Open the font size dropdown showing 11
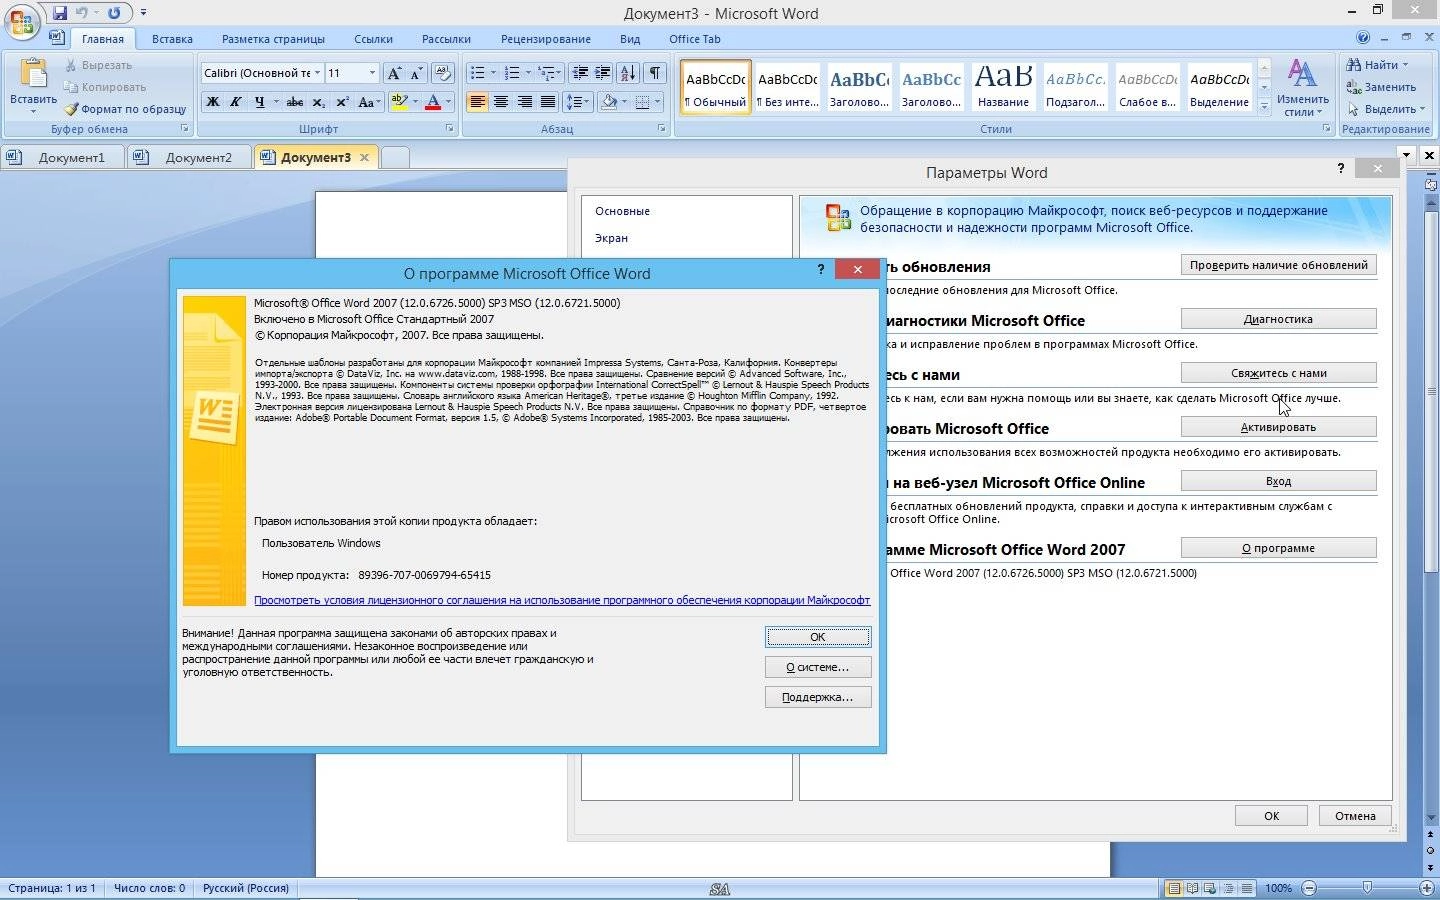 click(x=372, y=73)
